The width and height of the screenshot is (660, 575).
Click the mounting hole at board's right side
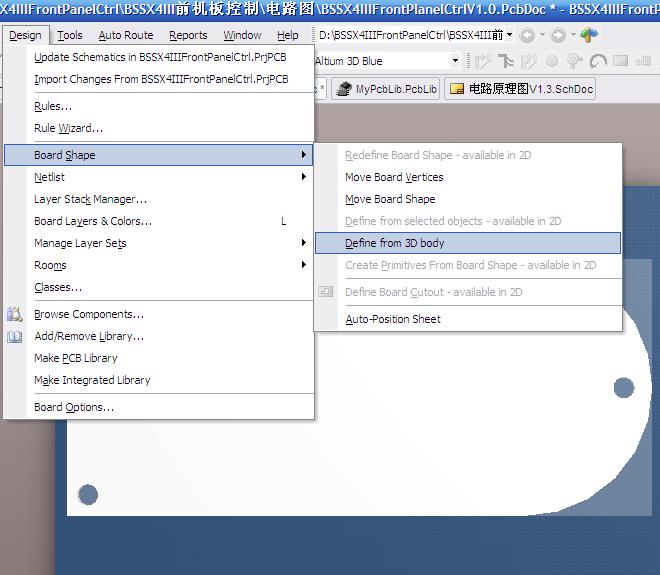(x=624, y=387)
